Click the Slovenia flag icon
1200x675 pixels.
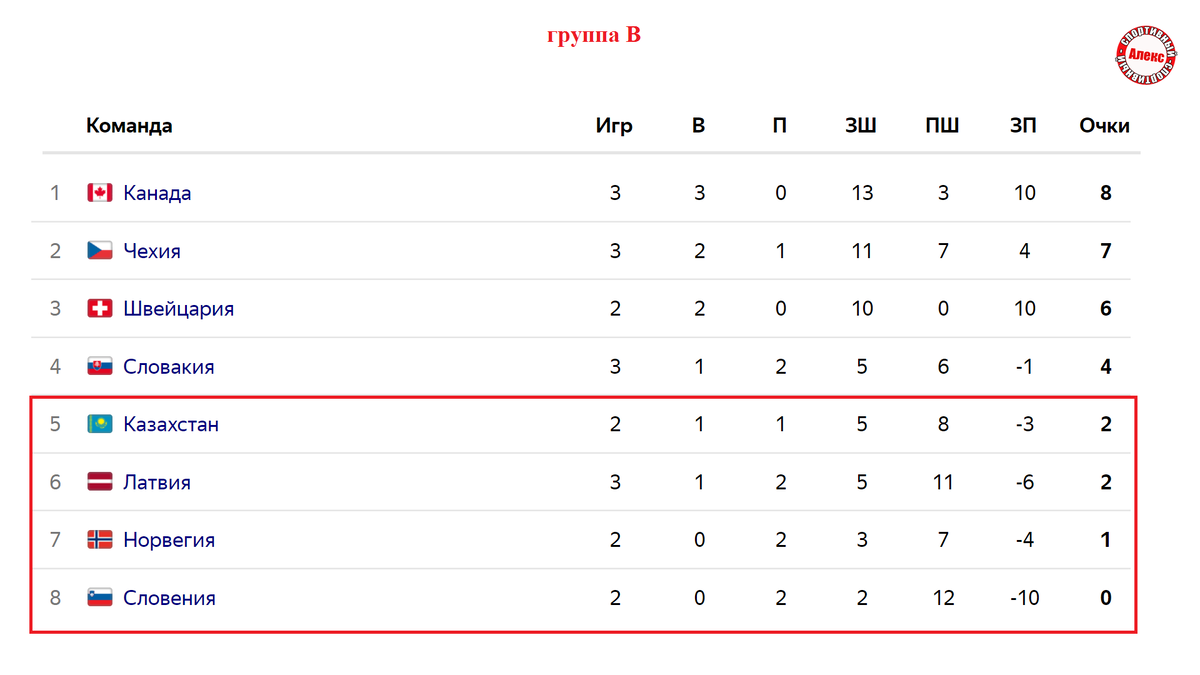[99, 598]
